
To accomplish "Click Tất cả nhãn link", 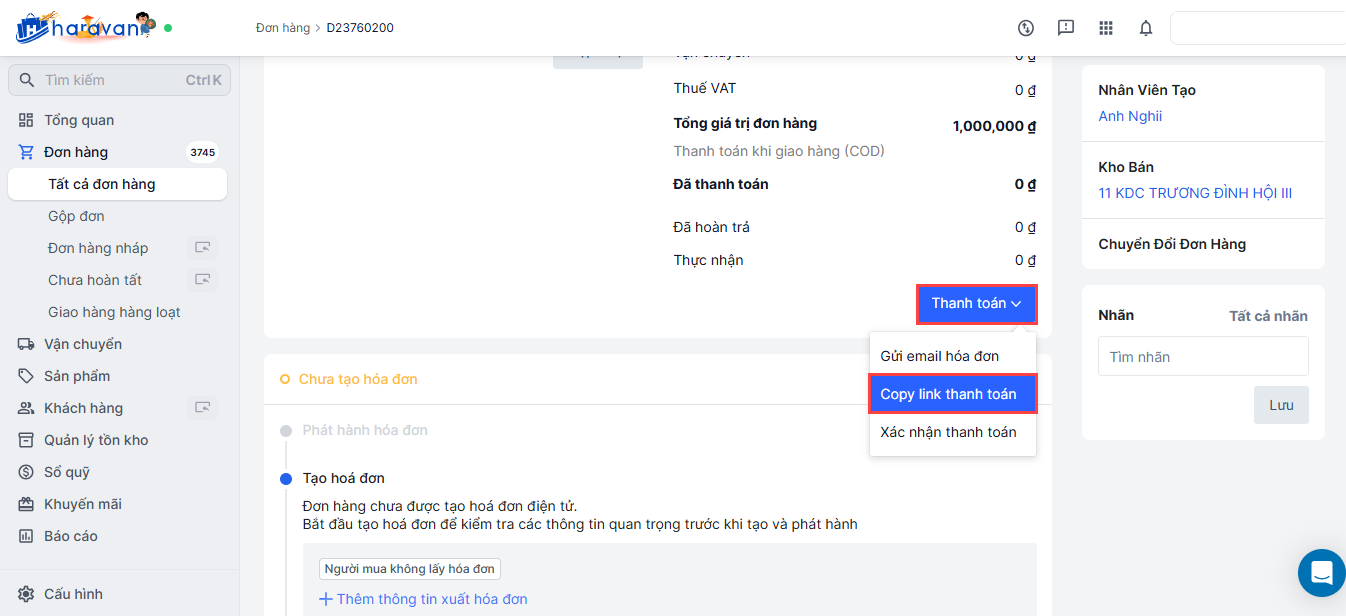I will [x=1268, y=316].
